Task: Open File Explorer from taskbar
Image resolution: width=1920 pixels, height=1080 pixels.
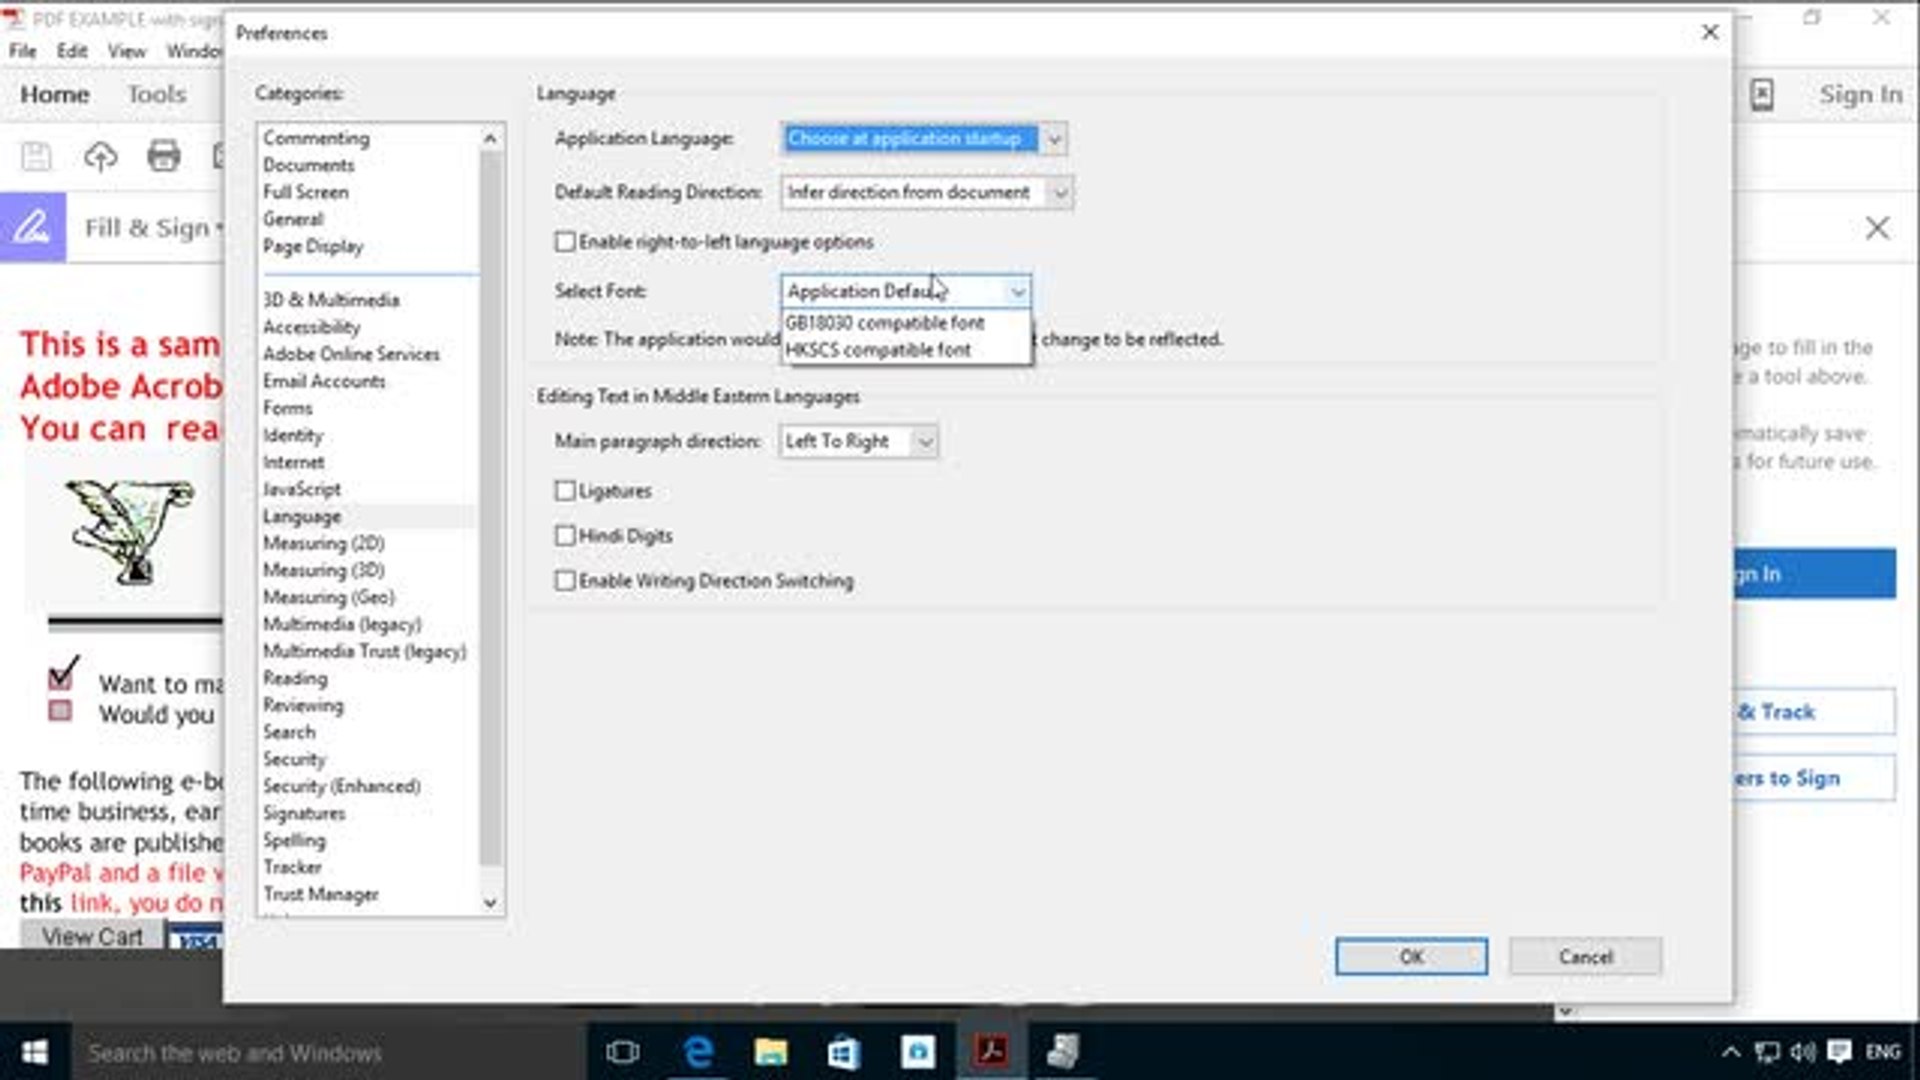Action: click(770, 1052)
